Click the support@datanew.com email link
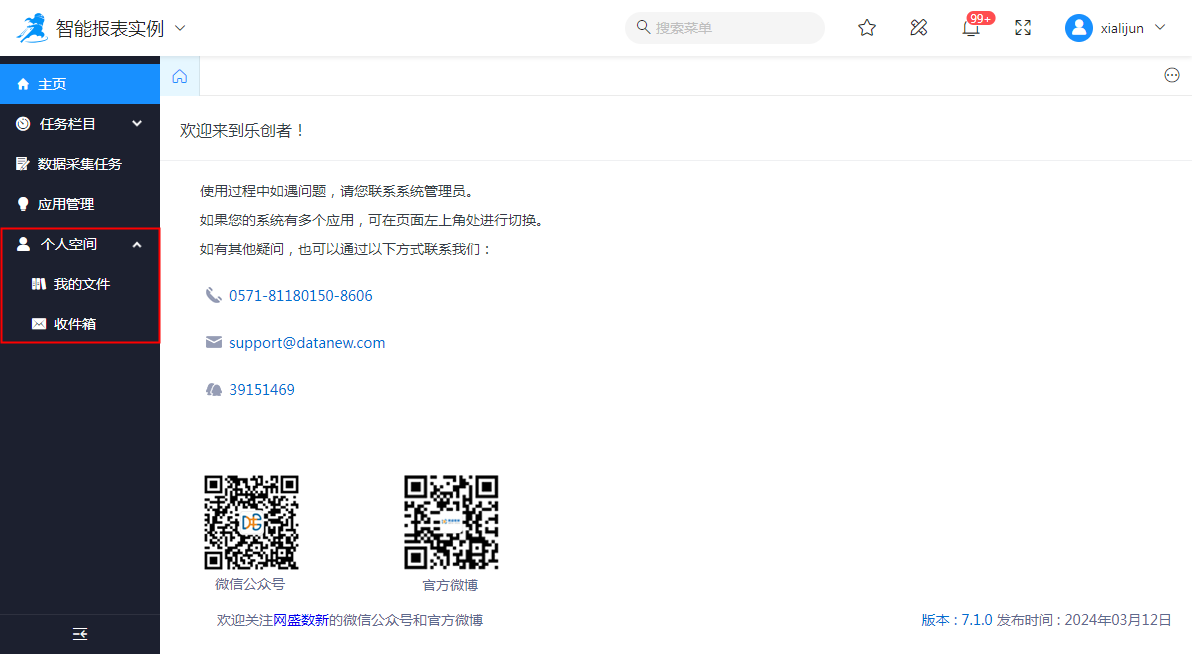The width and height of the screenshot is (1192, 654). 307,343
